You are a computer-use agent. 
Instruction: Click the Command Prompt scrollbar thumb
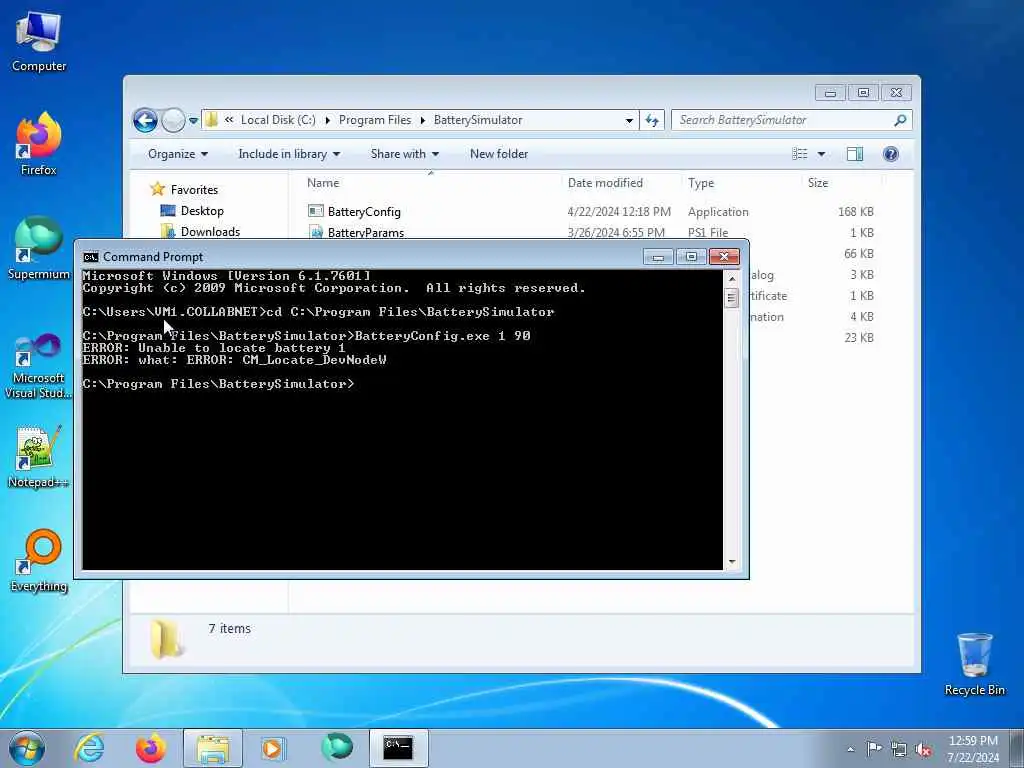tap(731, 298)
